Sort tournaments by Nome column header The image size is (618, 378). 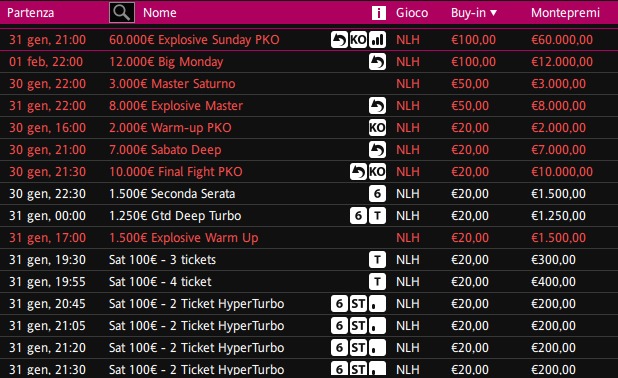coord(160,13)
